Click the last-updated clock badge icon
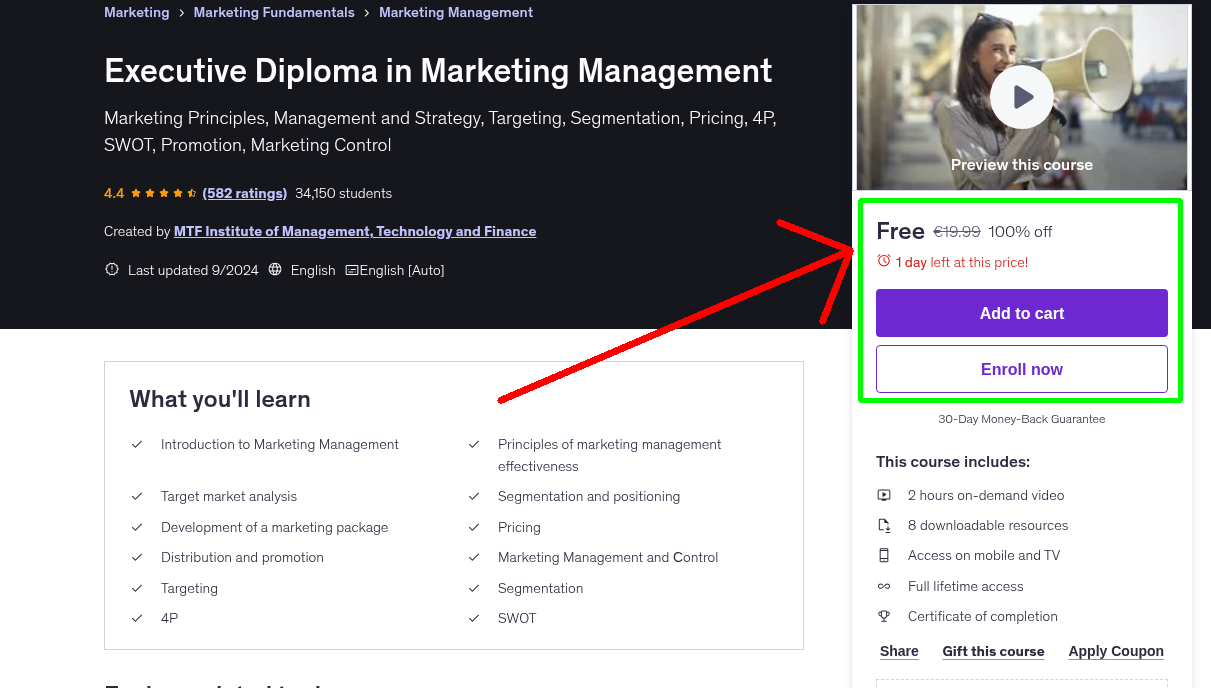This screenshot has width=1211, height=688. coord(112,270)
